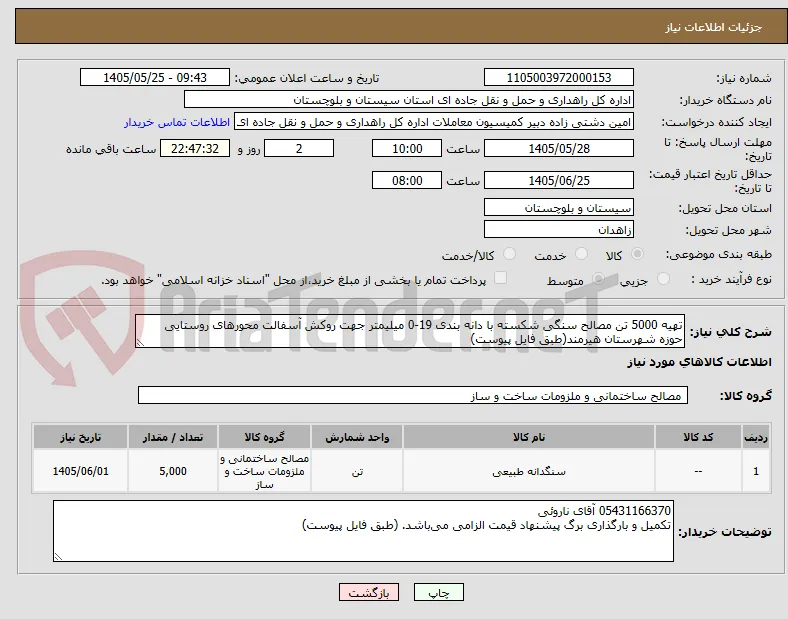Toggle the Islamic treasury payment checkbox

(x=501, y=278)
